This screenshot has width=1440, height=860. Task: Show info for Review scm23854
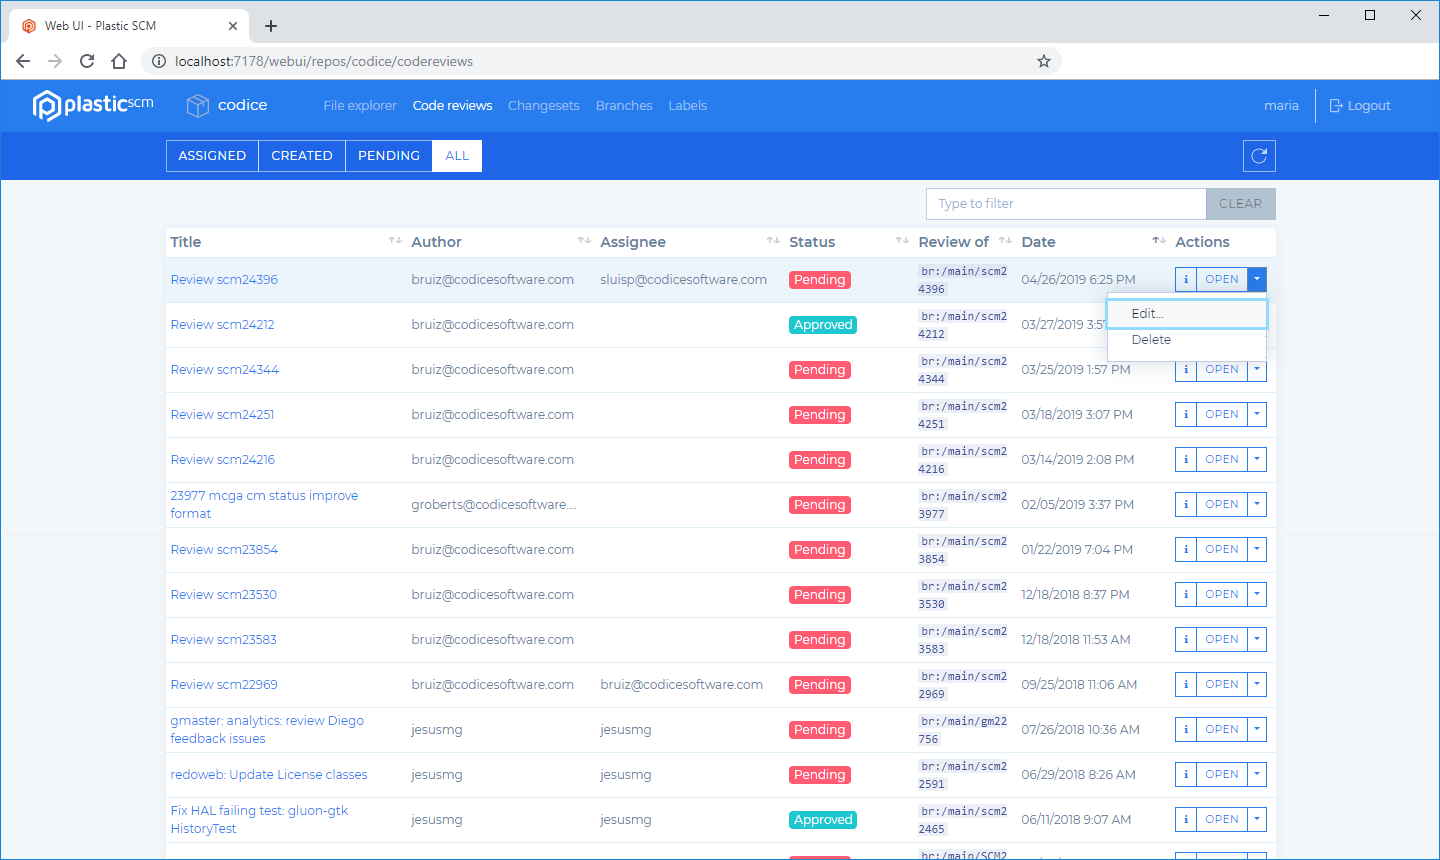tap(1186, 550)
